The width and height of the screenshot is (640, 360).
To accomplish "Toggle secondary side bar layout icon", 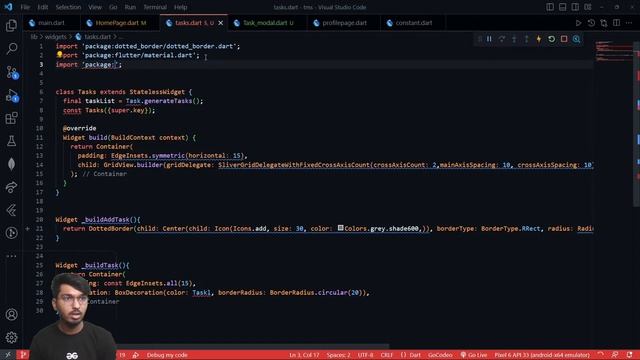I will pyautogui.click(x=575, y=7).
